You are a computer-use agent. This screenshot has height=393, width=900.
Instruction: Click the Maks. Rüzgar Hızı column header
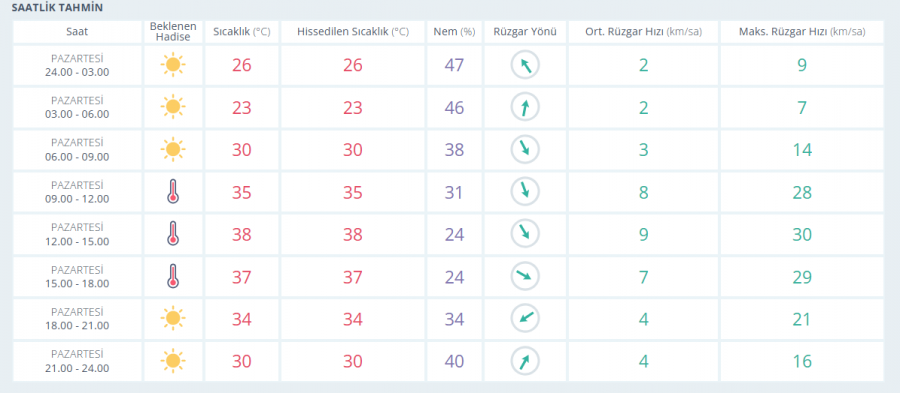point(802,32)
